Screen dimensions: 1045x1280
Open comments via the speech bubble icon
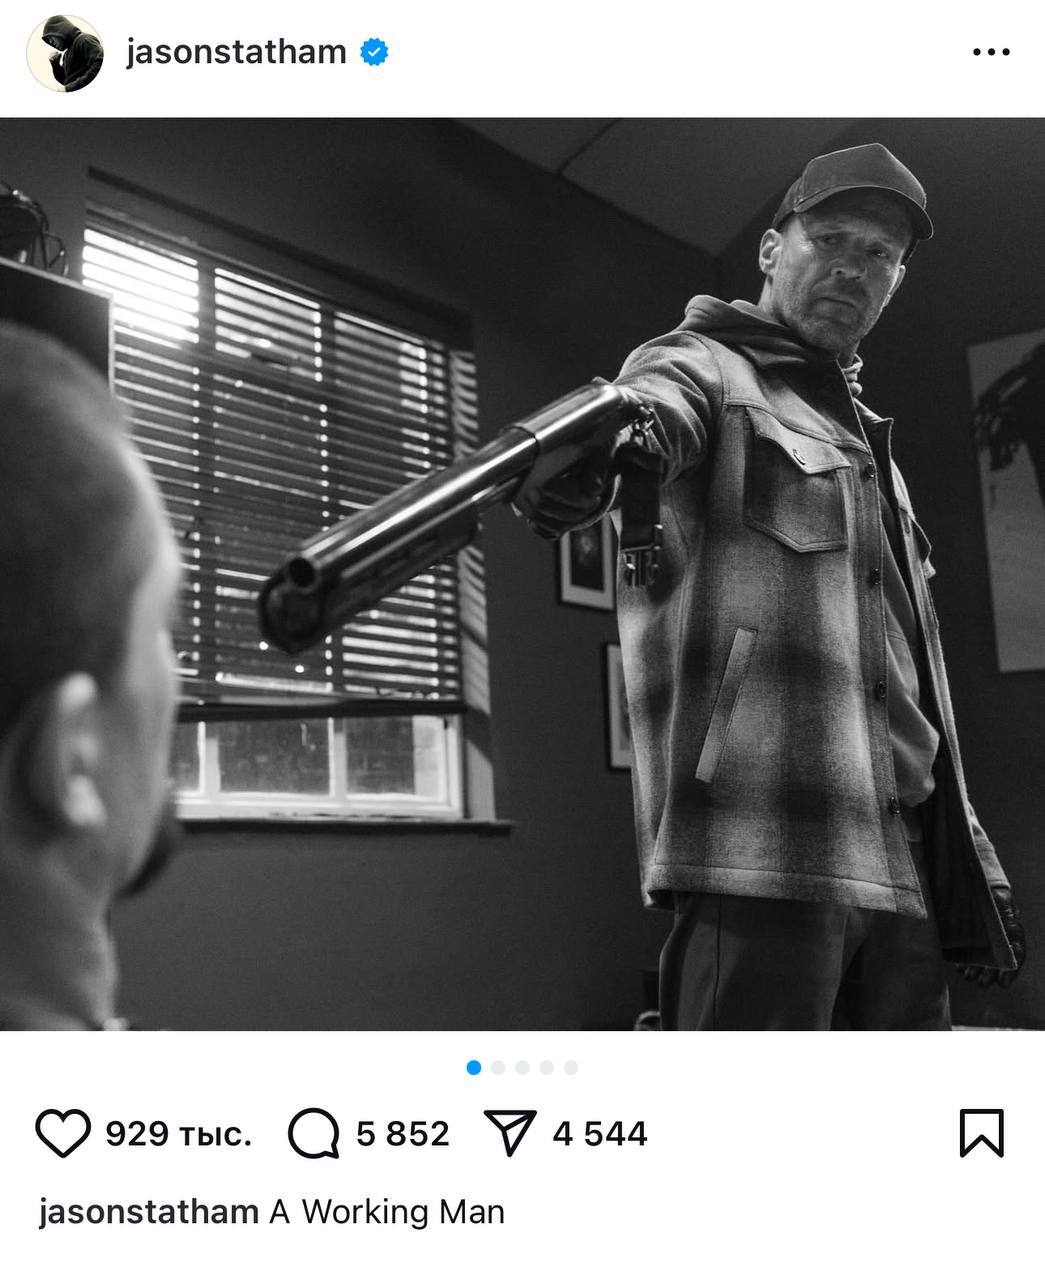[x=313, y=1134]
